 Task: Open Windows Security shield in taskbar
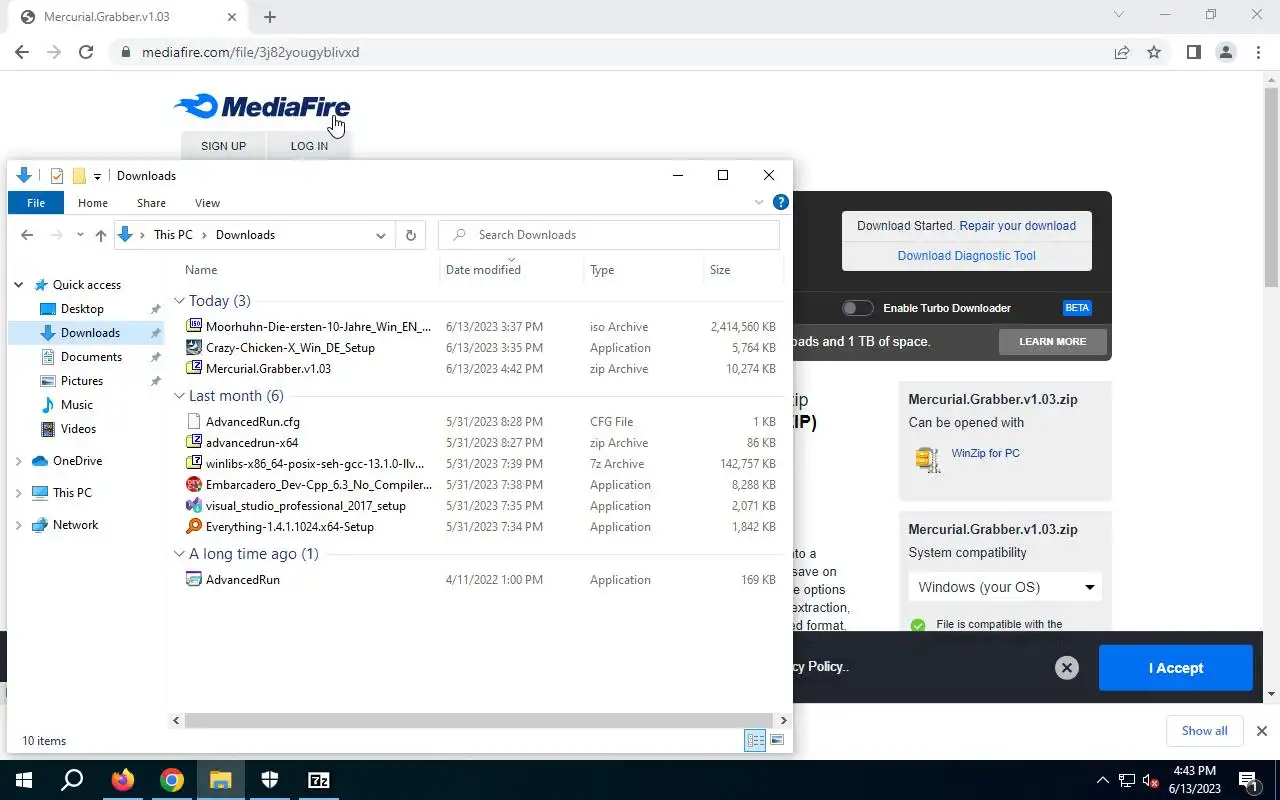pyautogui.click(x=270, y=780)
